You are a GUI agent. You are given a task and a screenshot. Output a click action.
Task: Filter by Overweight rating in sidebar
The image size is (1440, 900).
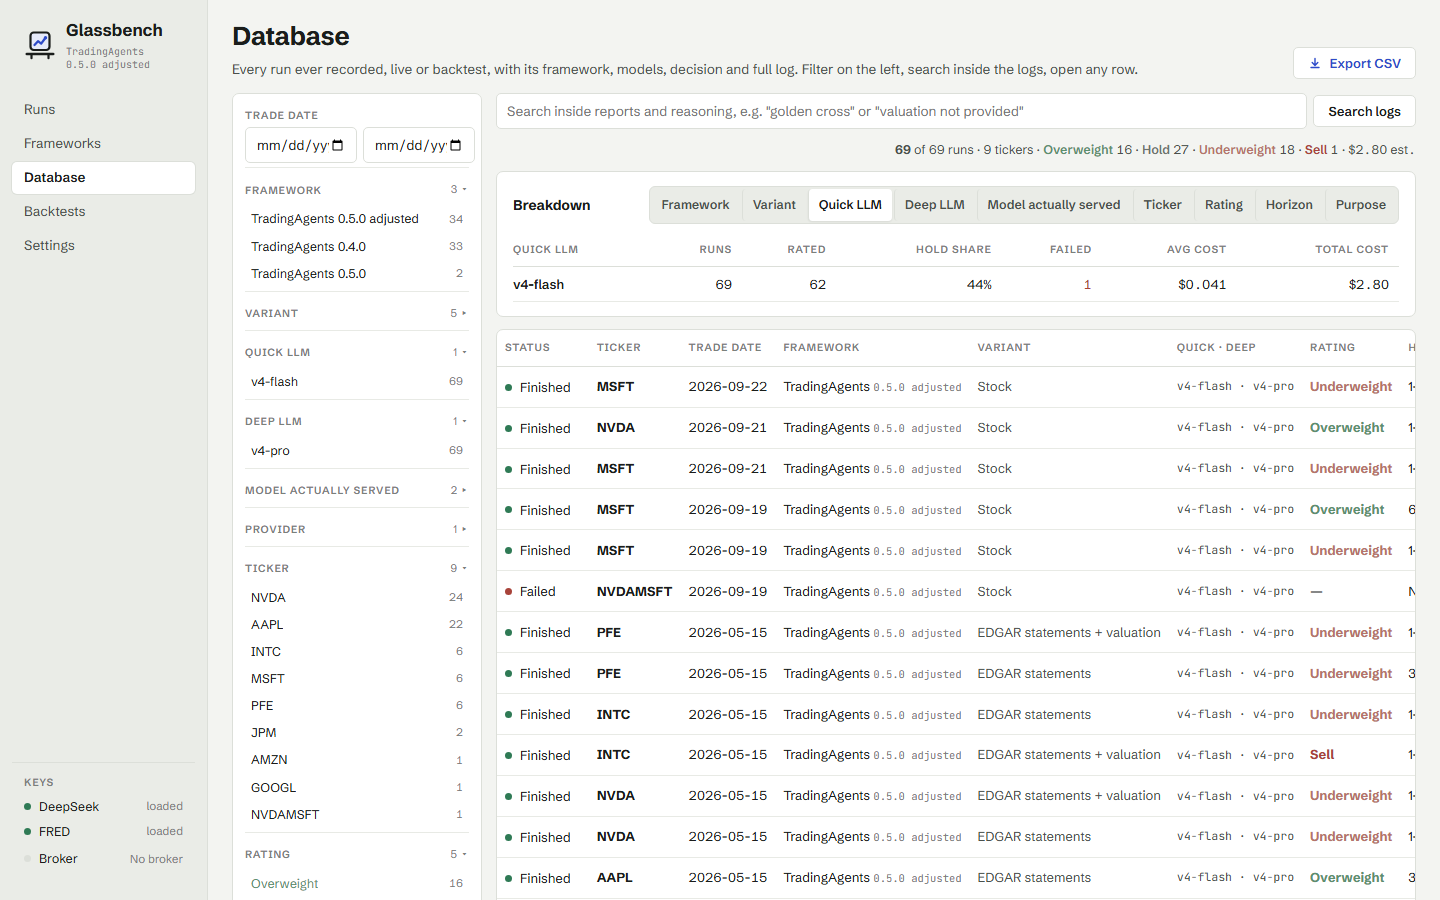click(356, 884)
